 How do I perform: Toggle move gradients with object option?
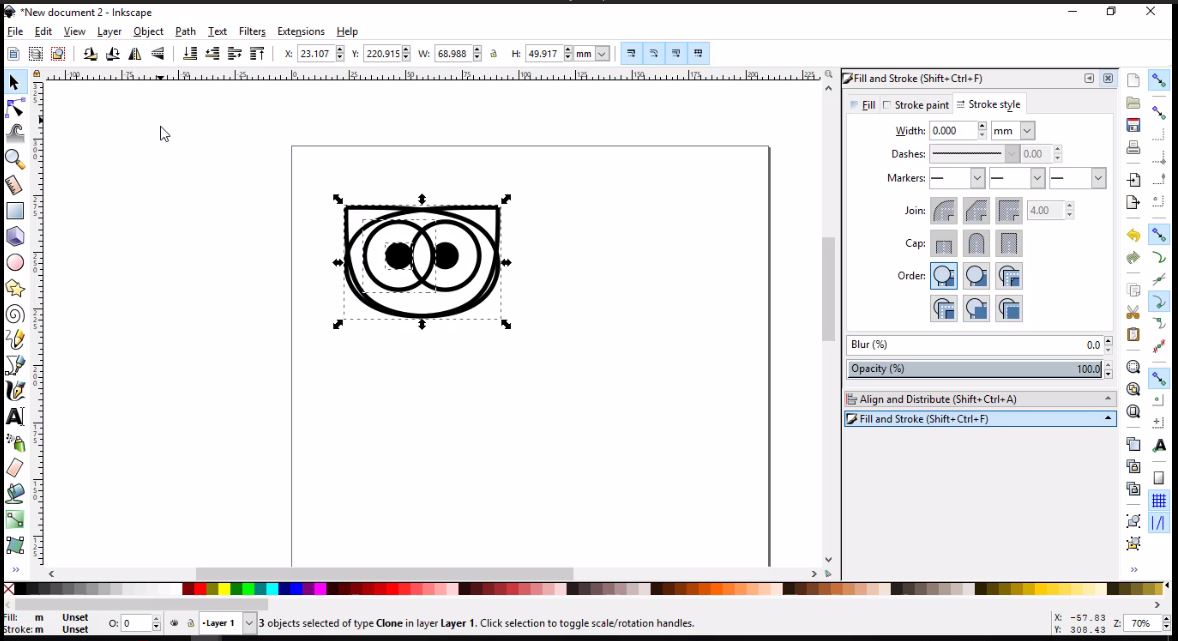coord(676,53)
